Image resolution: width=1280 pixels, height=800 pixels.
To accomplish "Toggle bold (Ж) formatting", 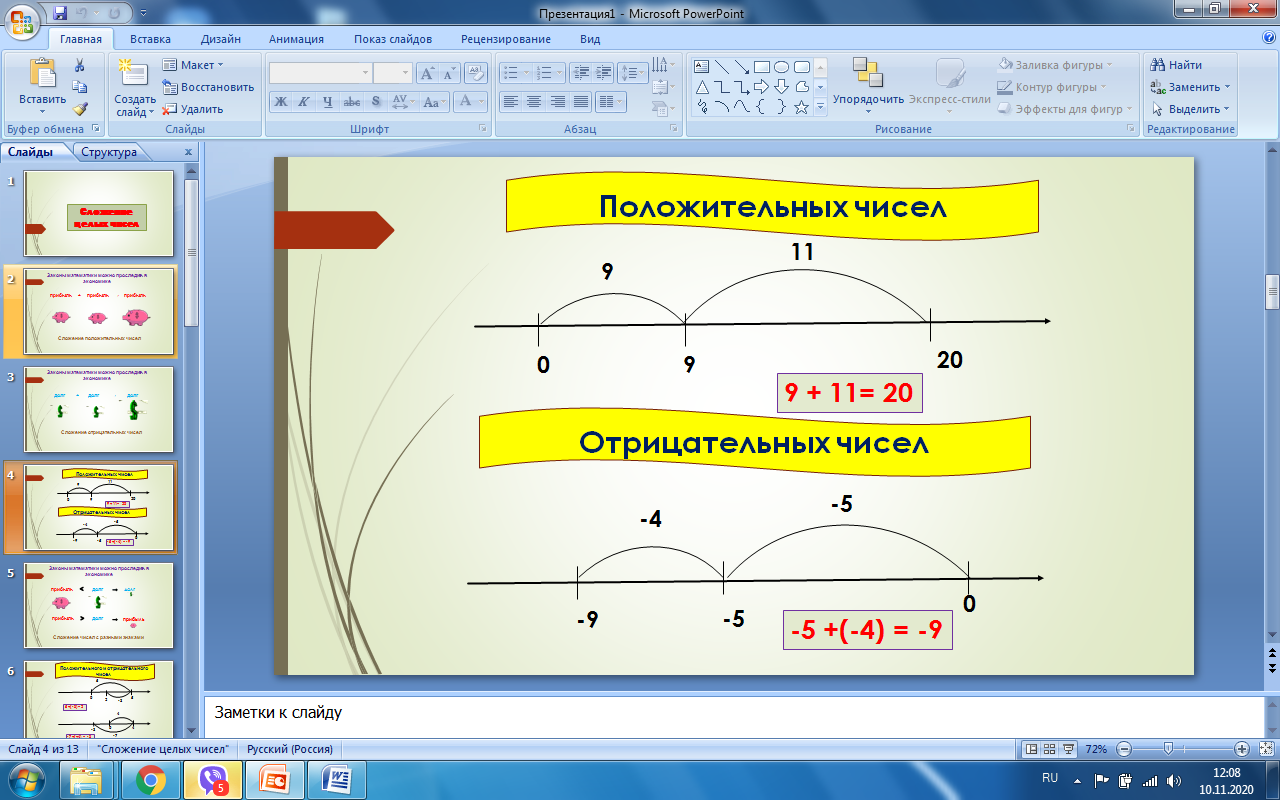I will coord(281,102).
